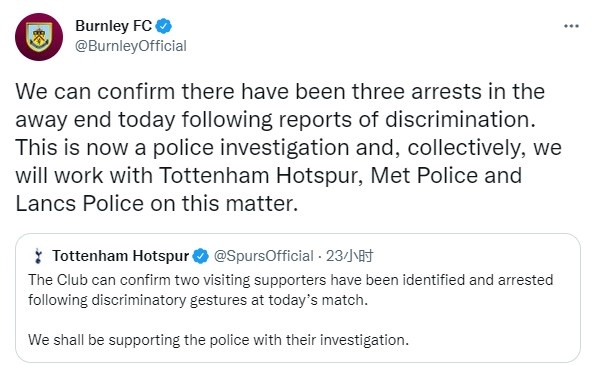The image size is (592, 365).
Task: Open the quoted tweet's 23-hour timestamp
Action: click(350, 256)
